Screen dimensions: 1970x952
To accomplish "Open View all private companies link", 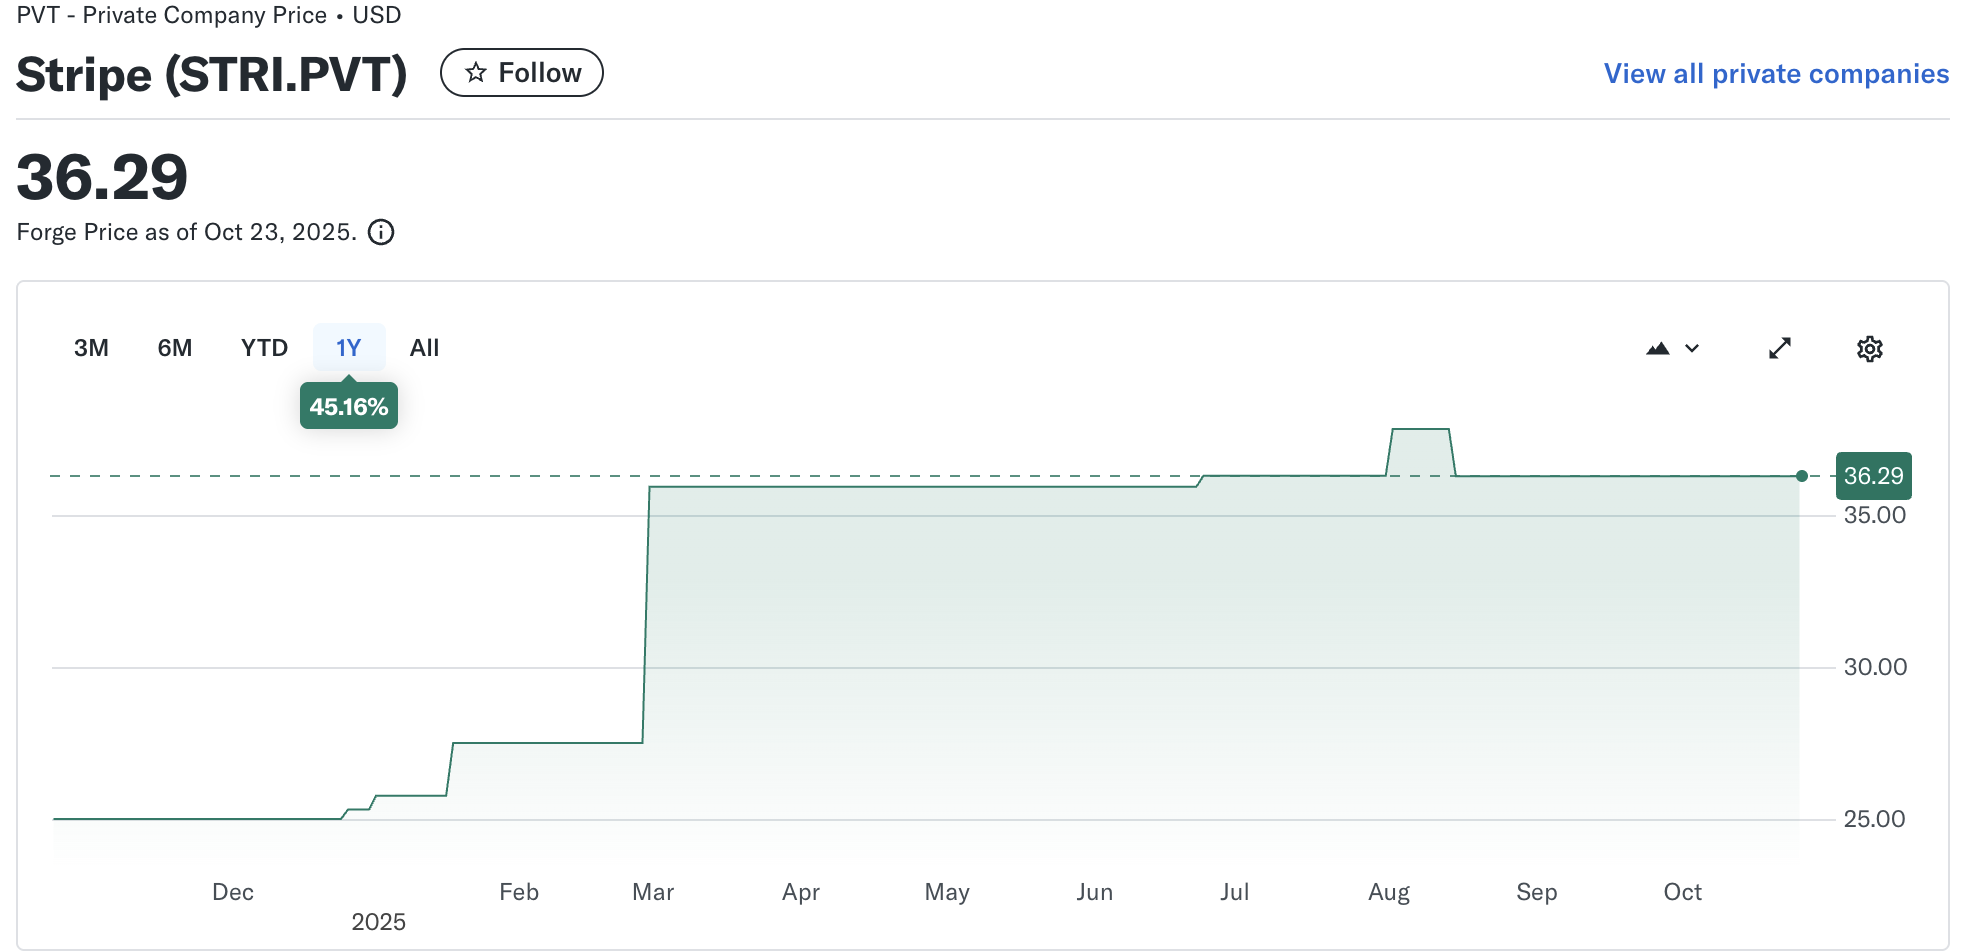I will [x=1776, y=74].
